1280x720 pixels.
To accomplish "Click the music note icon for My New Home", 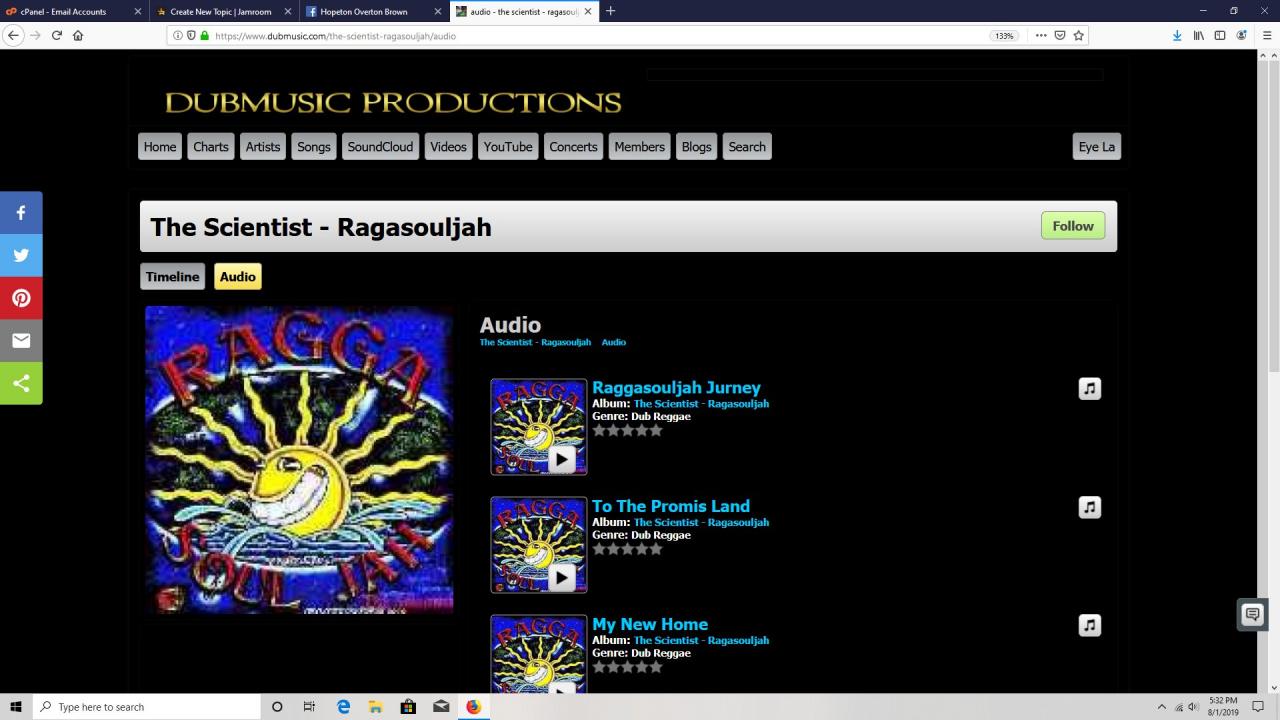I will pos(1090,625).
